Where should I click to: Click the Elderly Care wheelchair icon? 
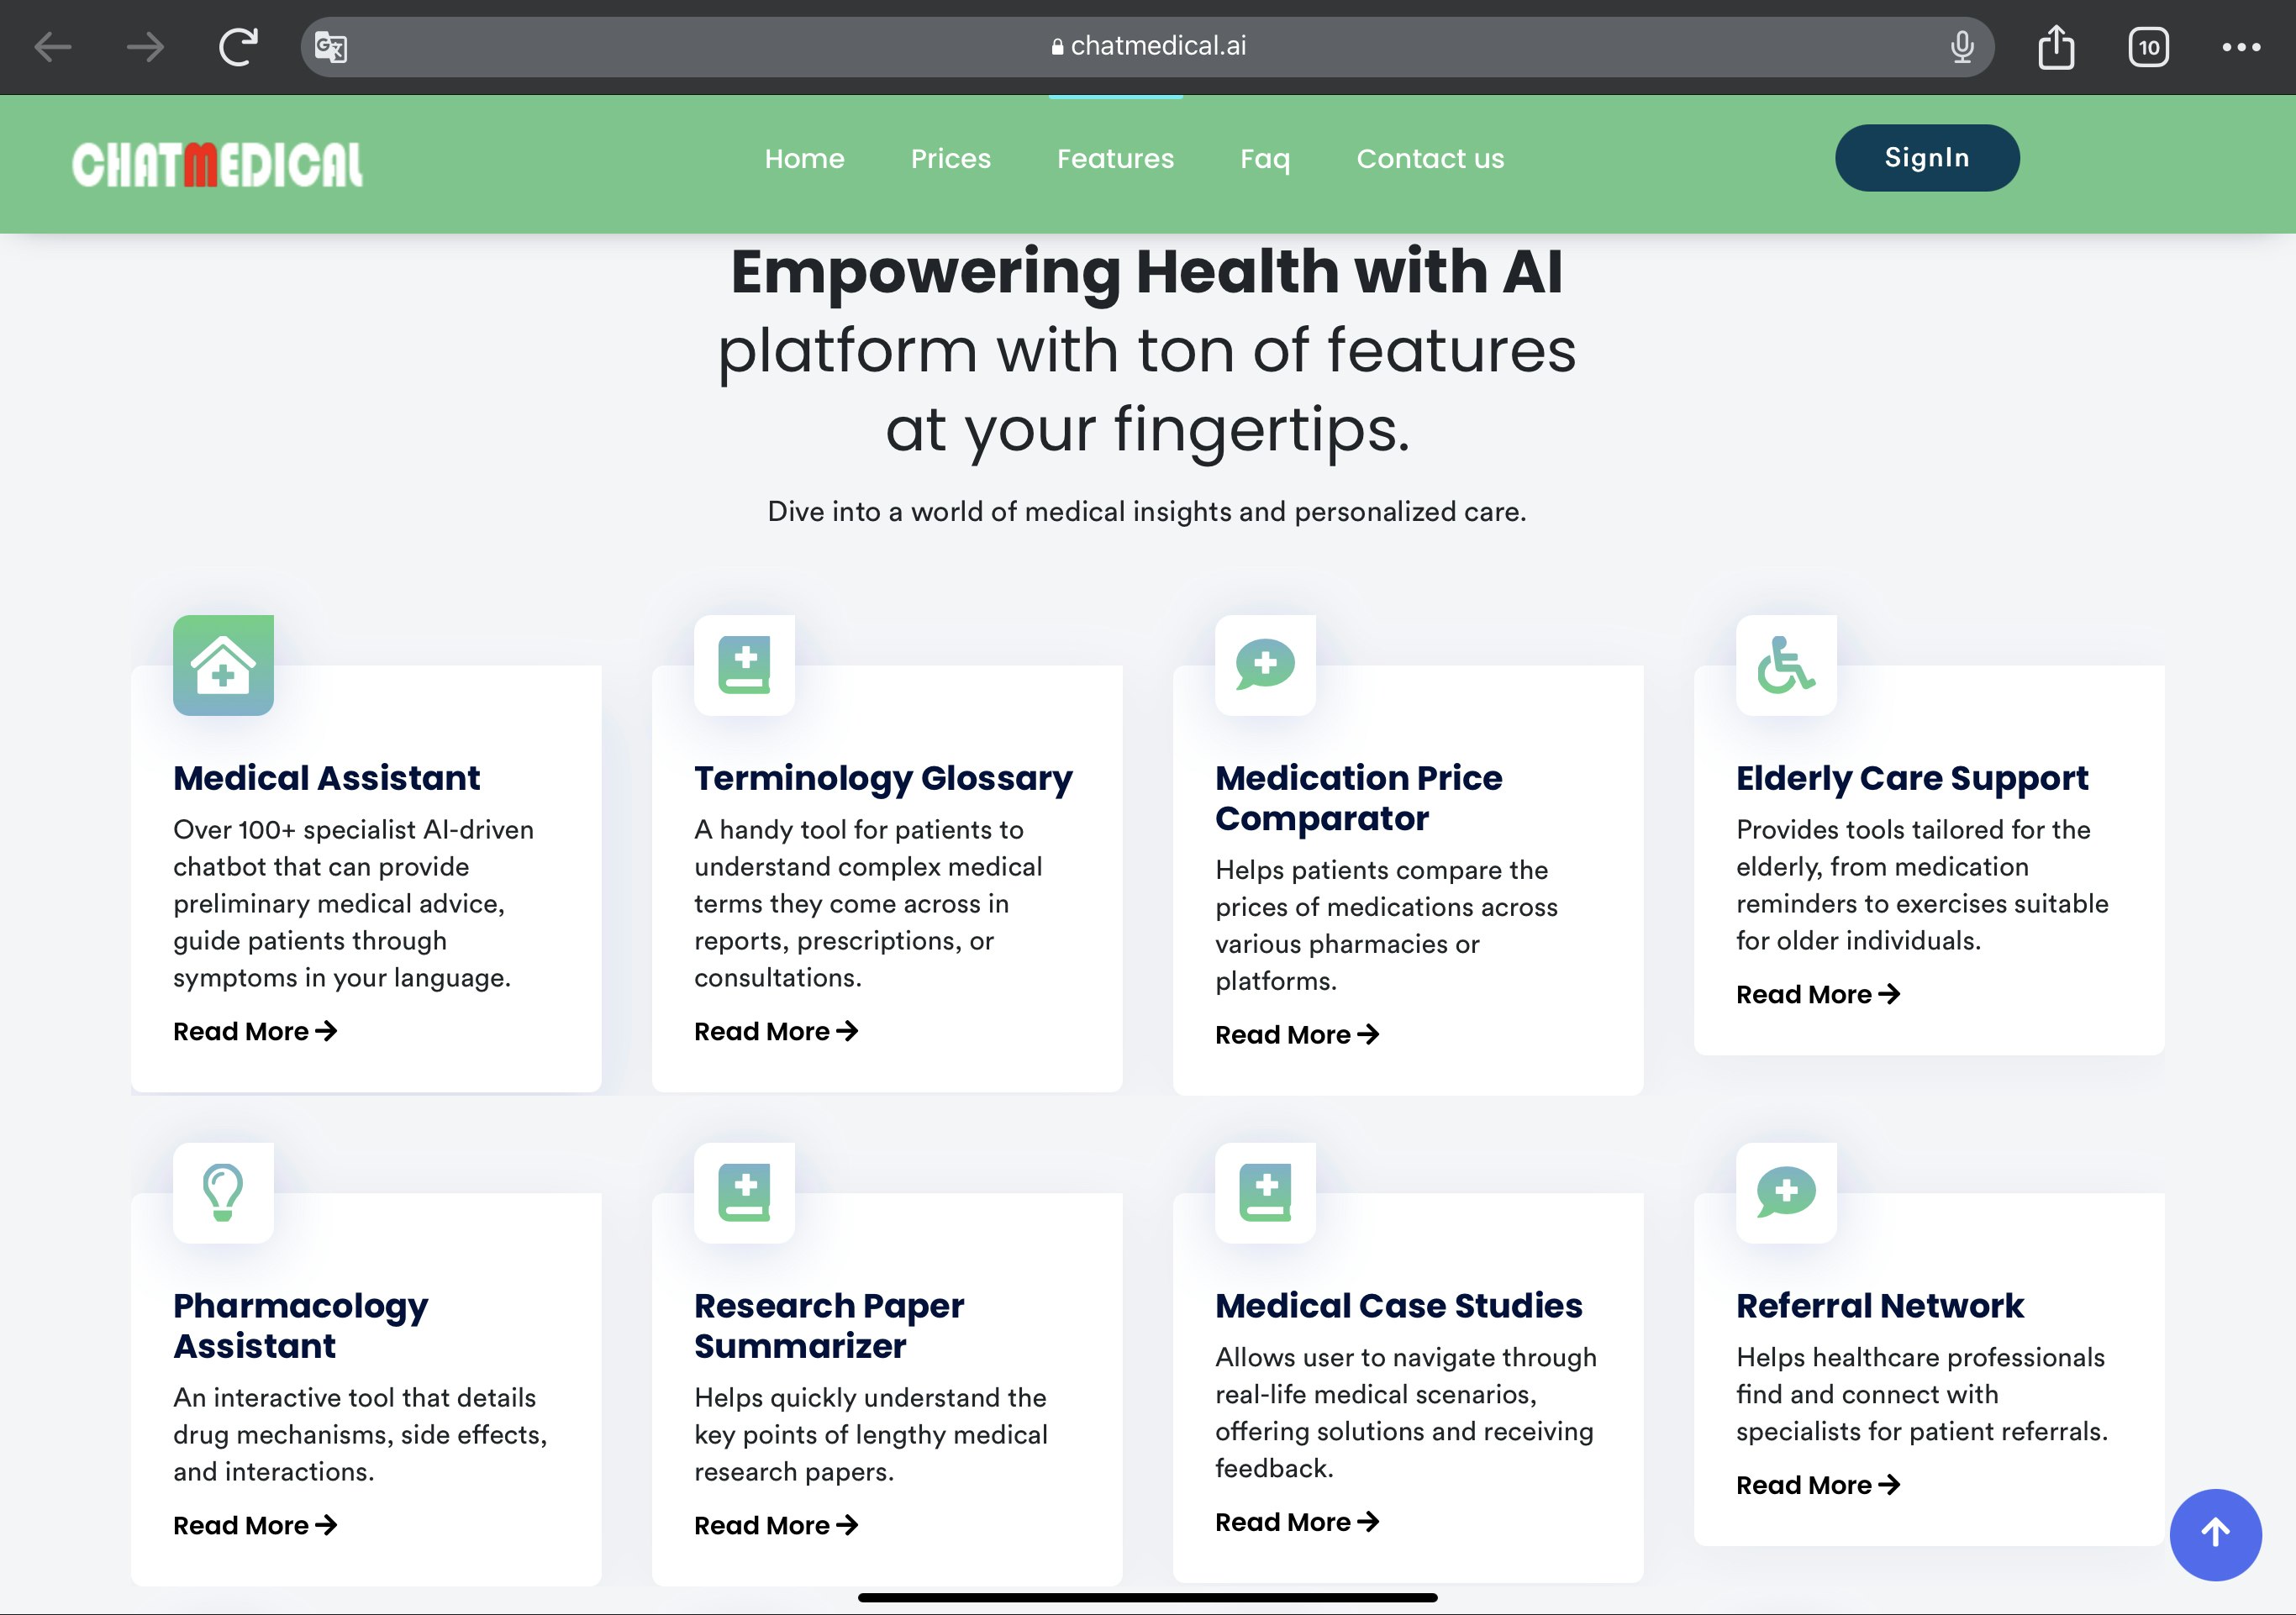1786,665
